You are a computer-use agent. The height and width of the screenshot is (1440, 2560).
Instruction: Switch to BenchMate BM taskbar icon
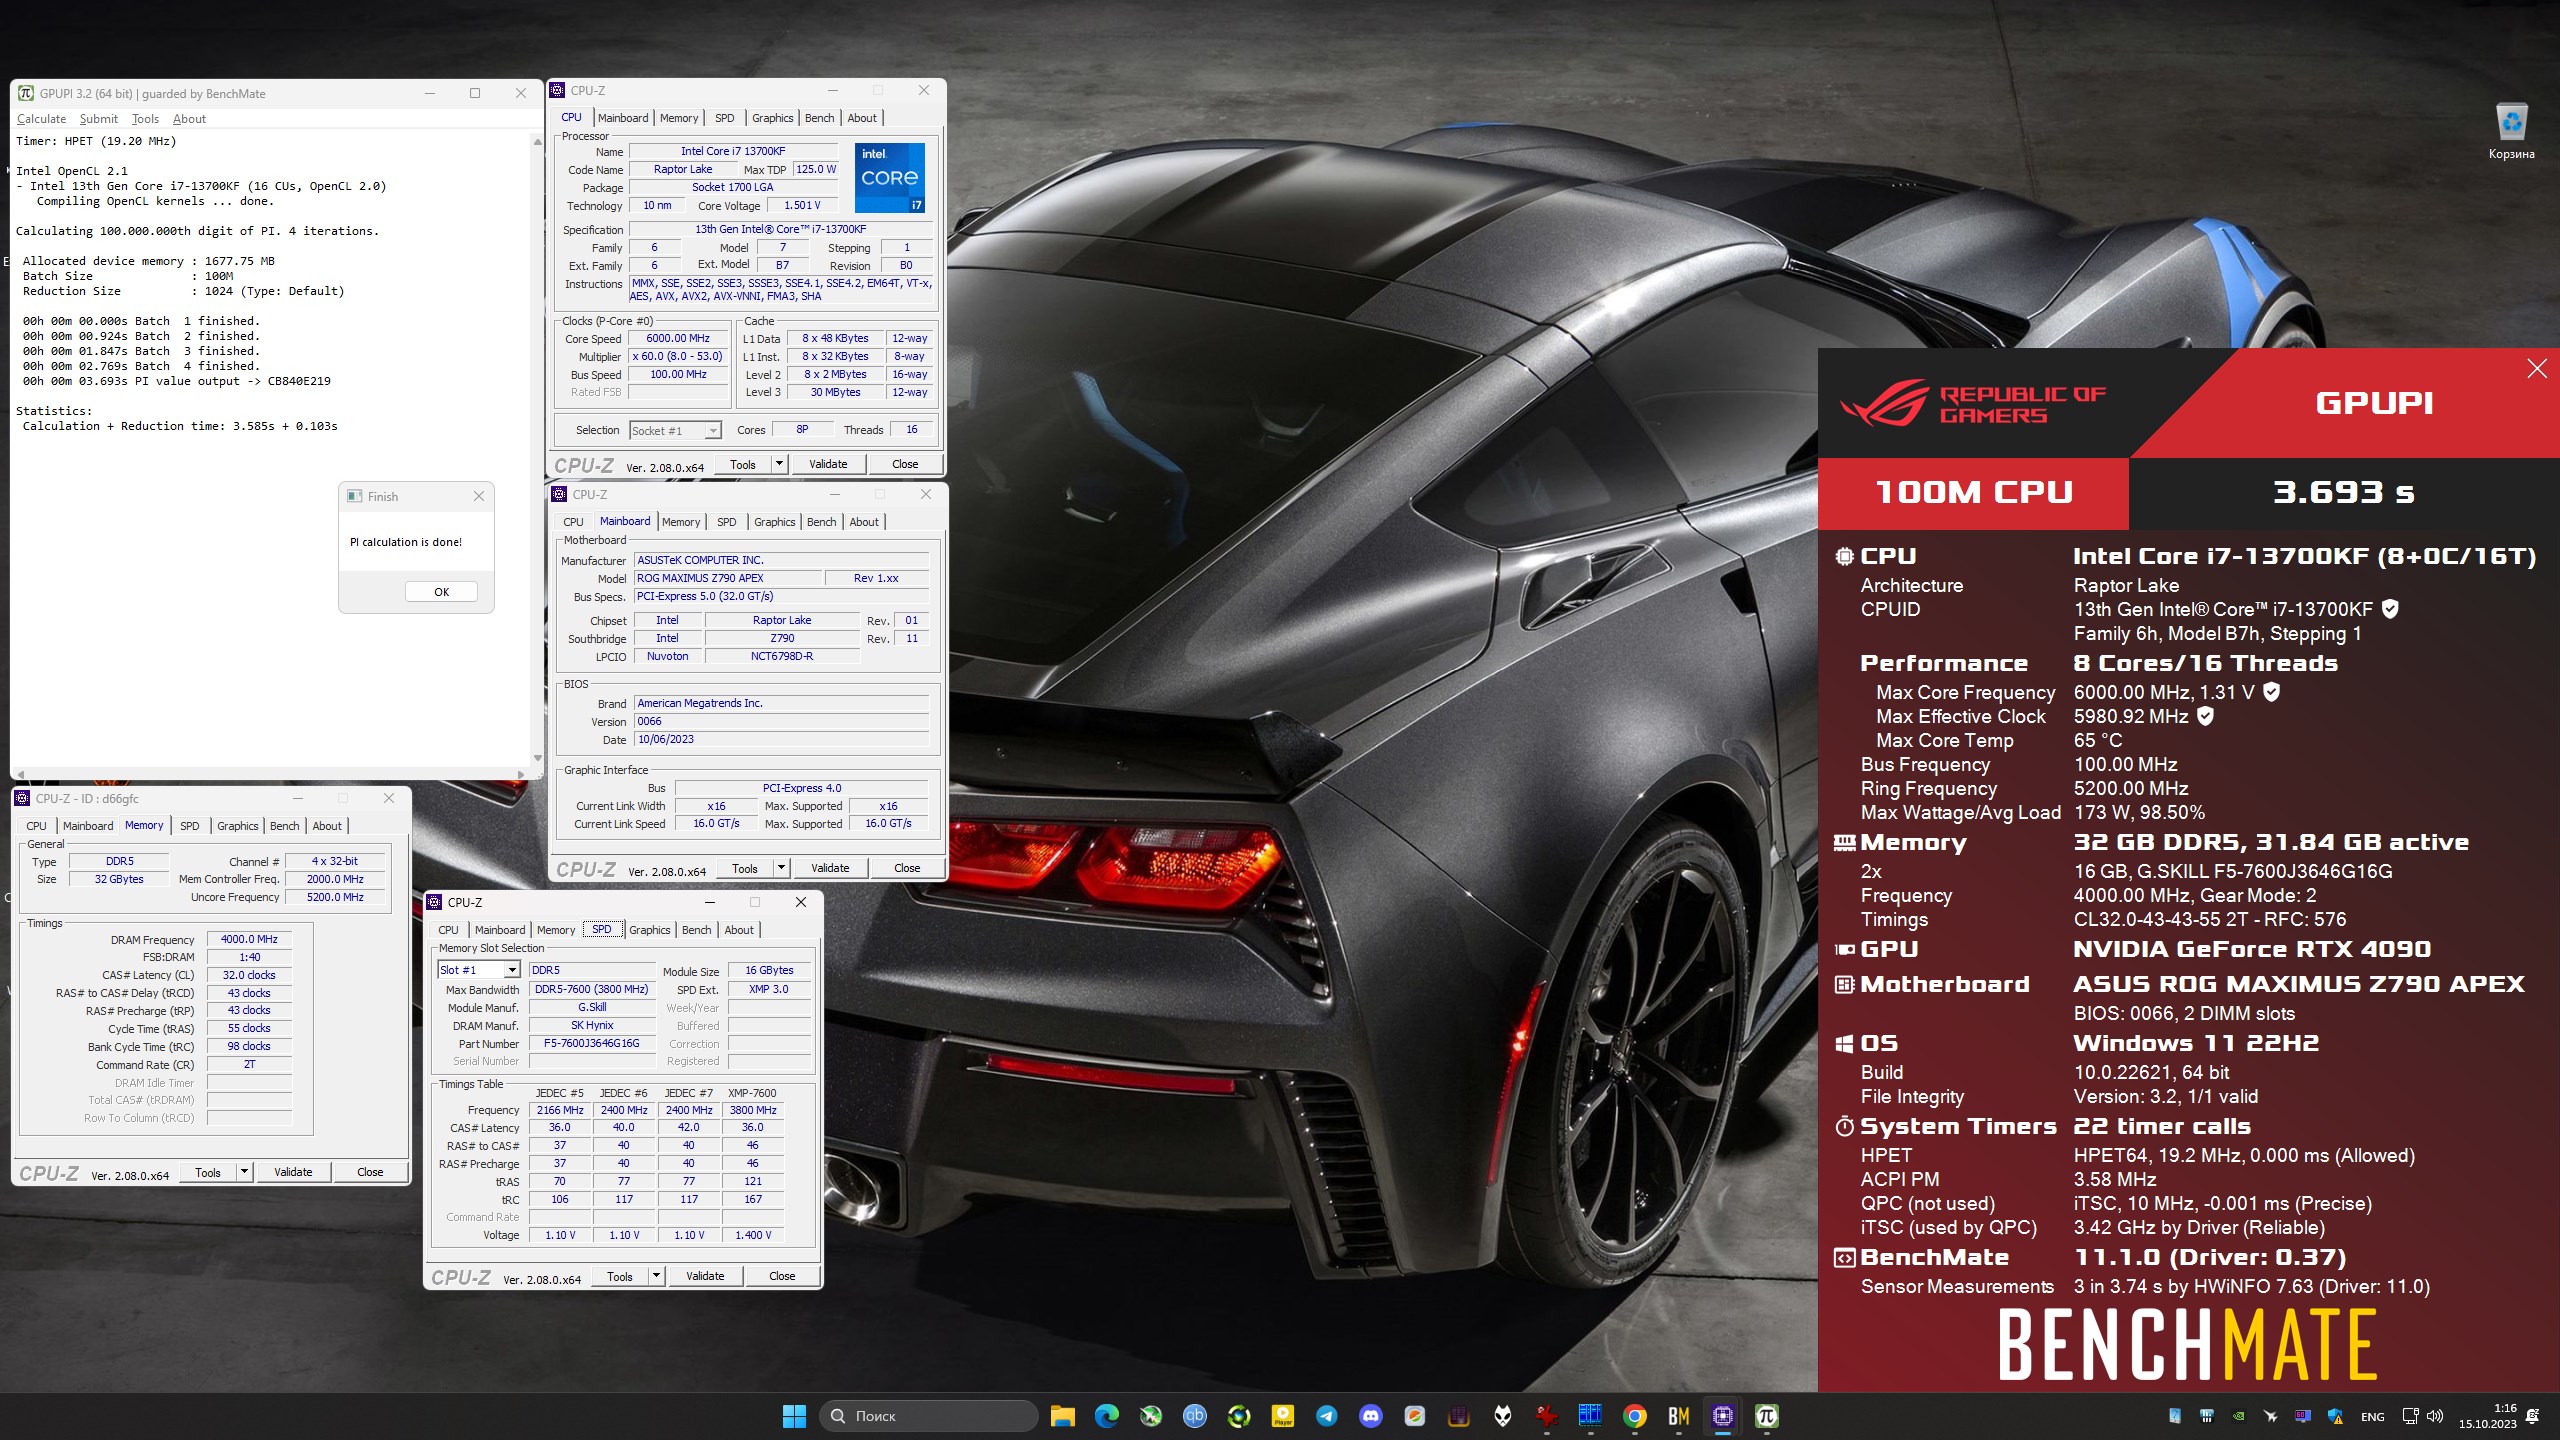coord(1678,1416)
